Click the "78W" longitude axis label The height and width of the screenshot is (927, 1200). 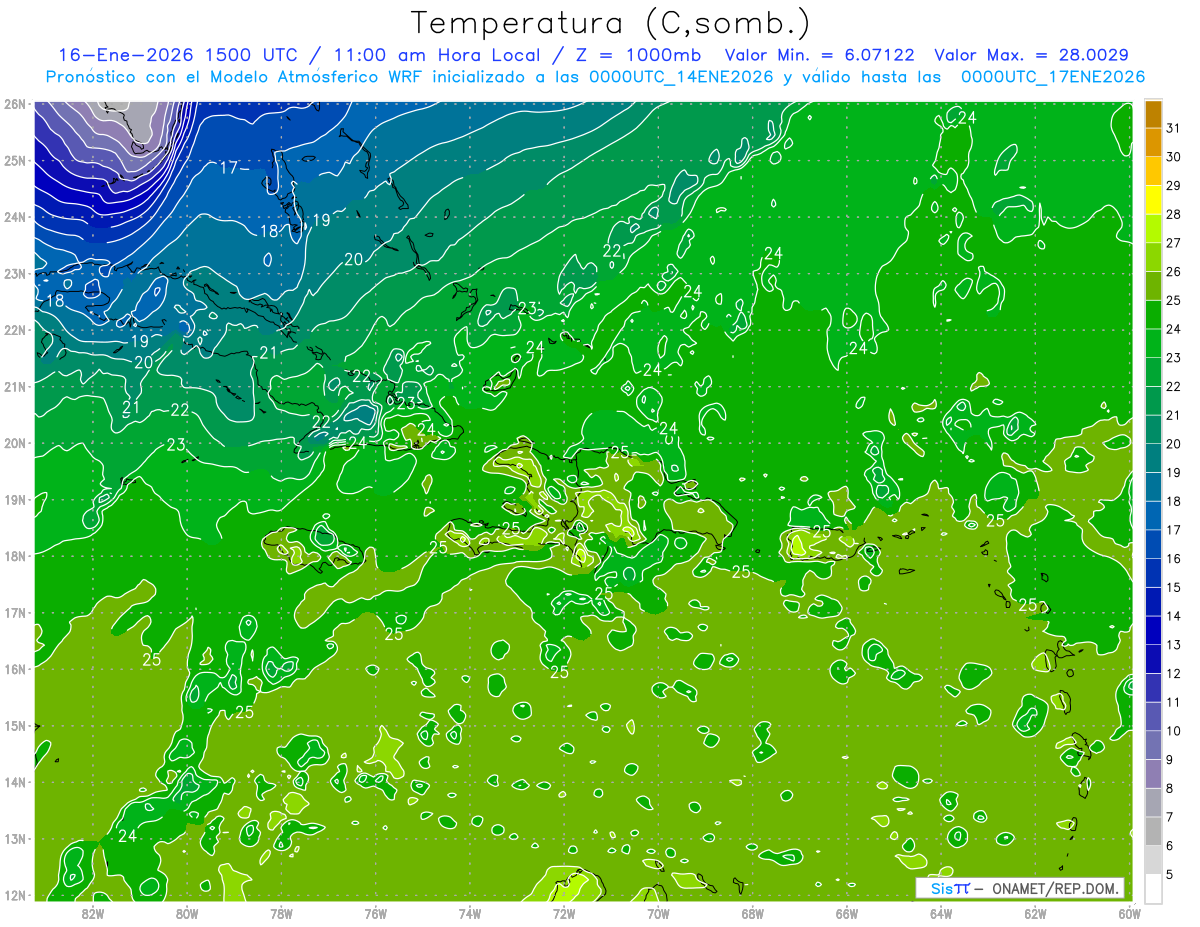[281, 913]
